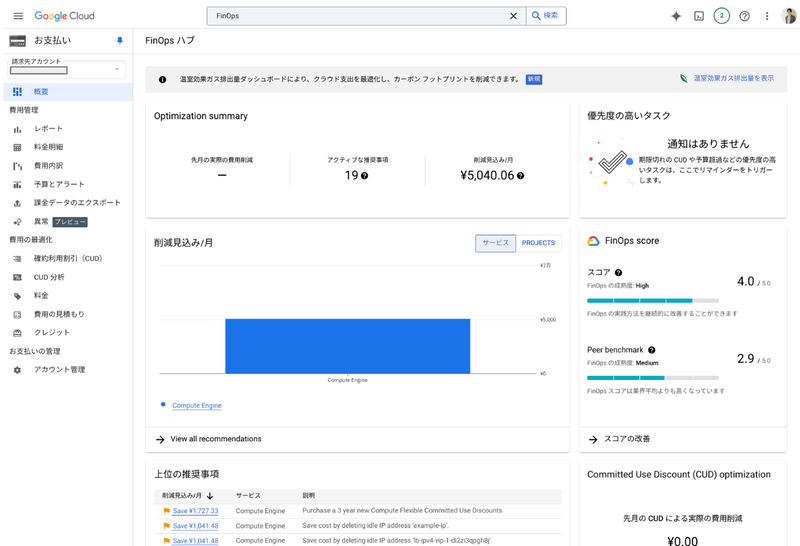Clear the FinOps search text

(x=513, y=16)
